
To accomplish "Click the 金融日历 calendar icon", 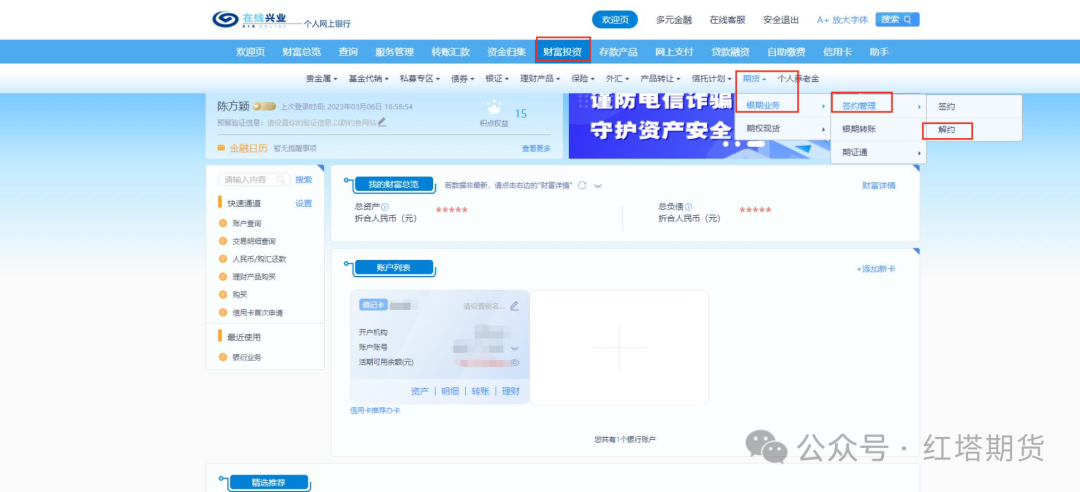I will click(x=221, y=148).
